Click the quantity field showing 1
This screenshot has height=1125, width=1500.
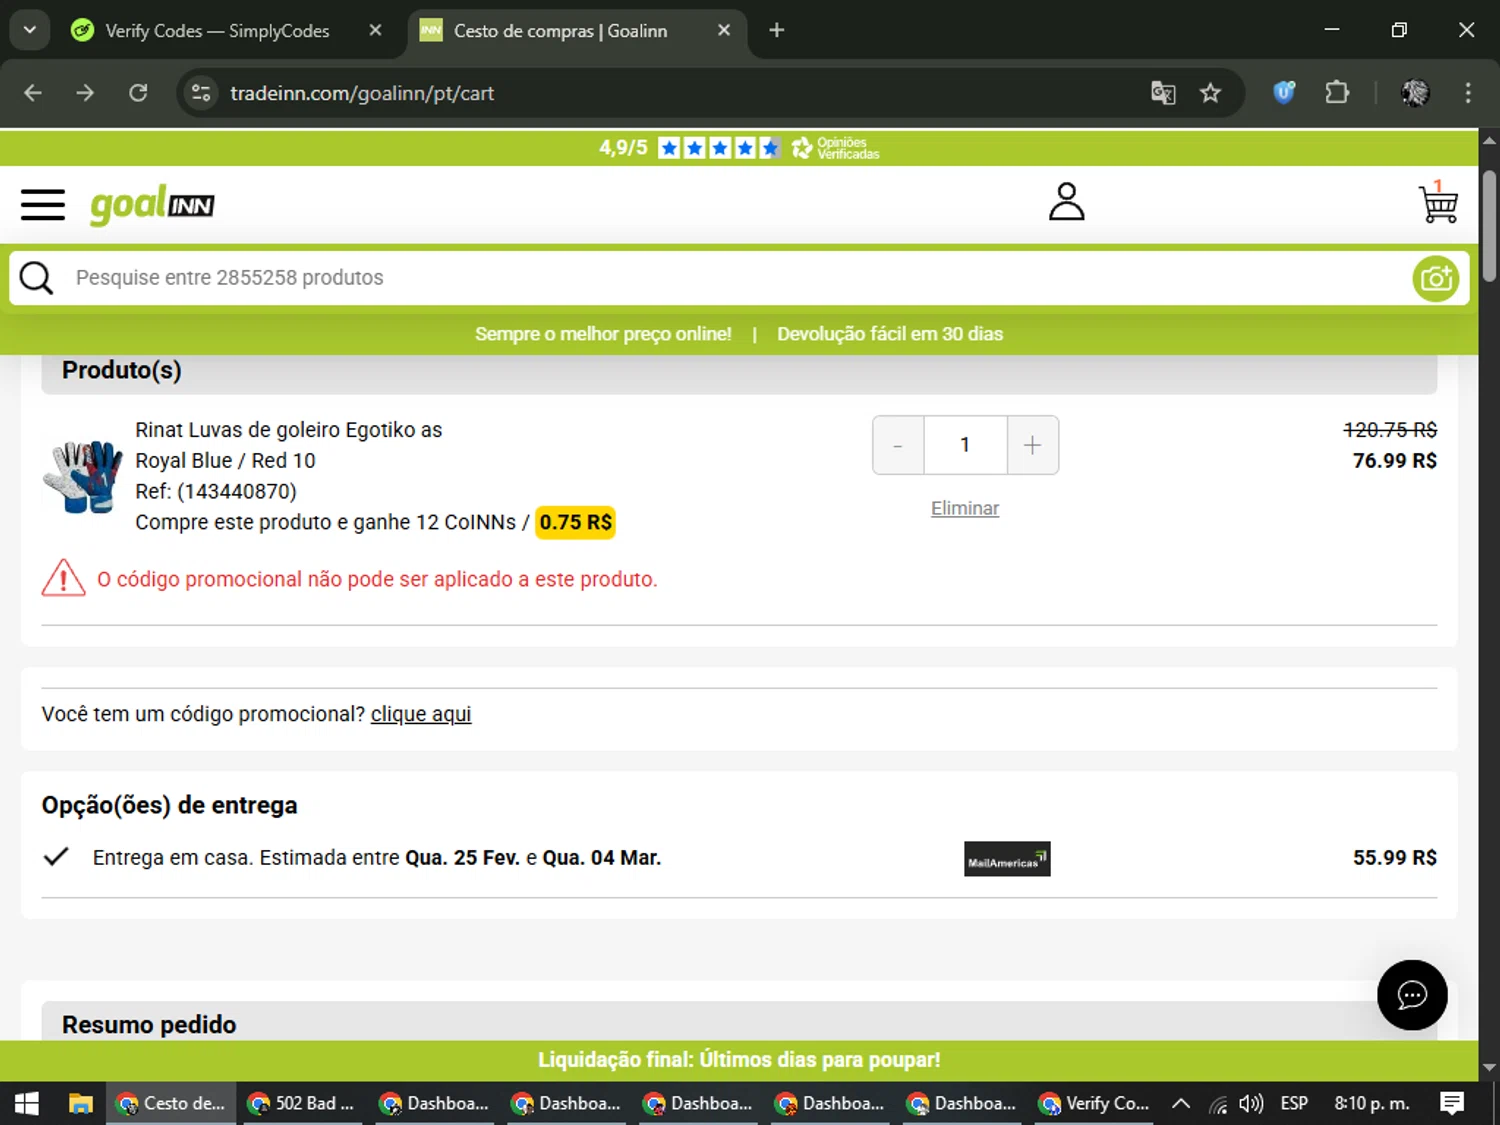click(x=965, y=445)
